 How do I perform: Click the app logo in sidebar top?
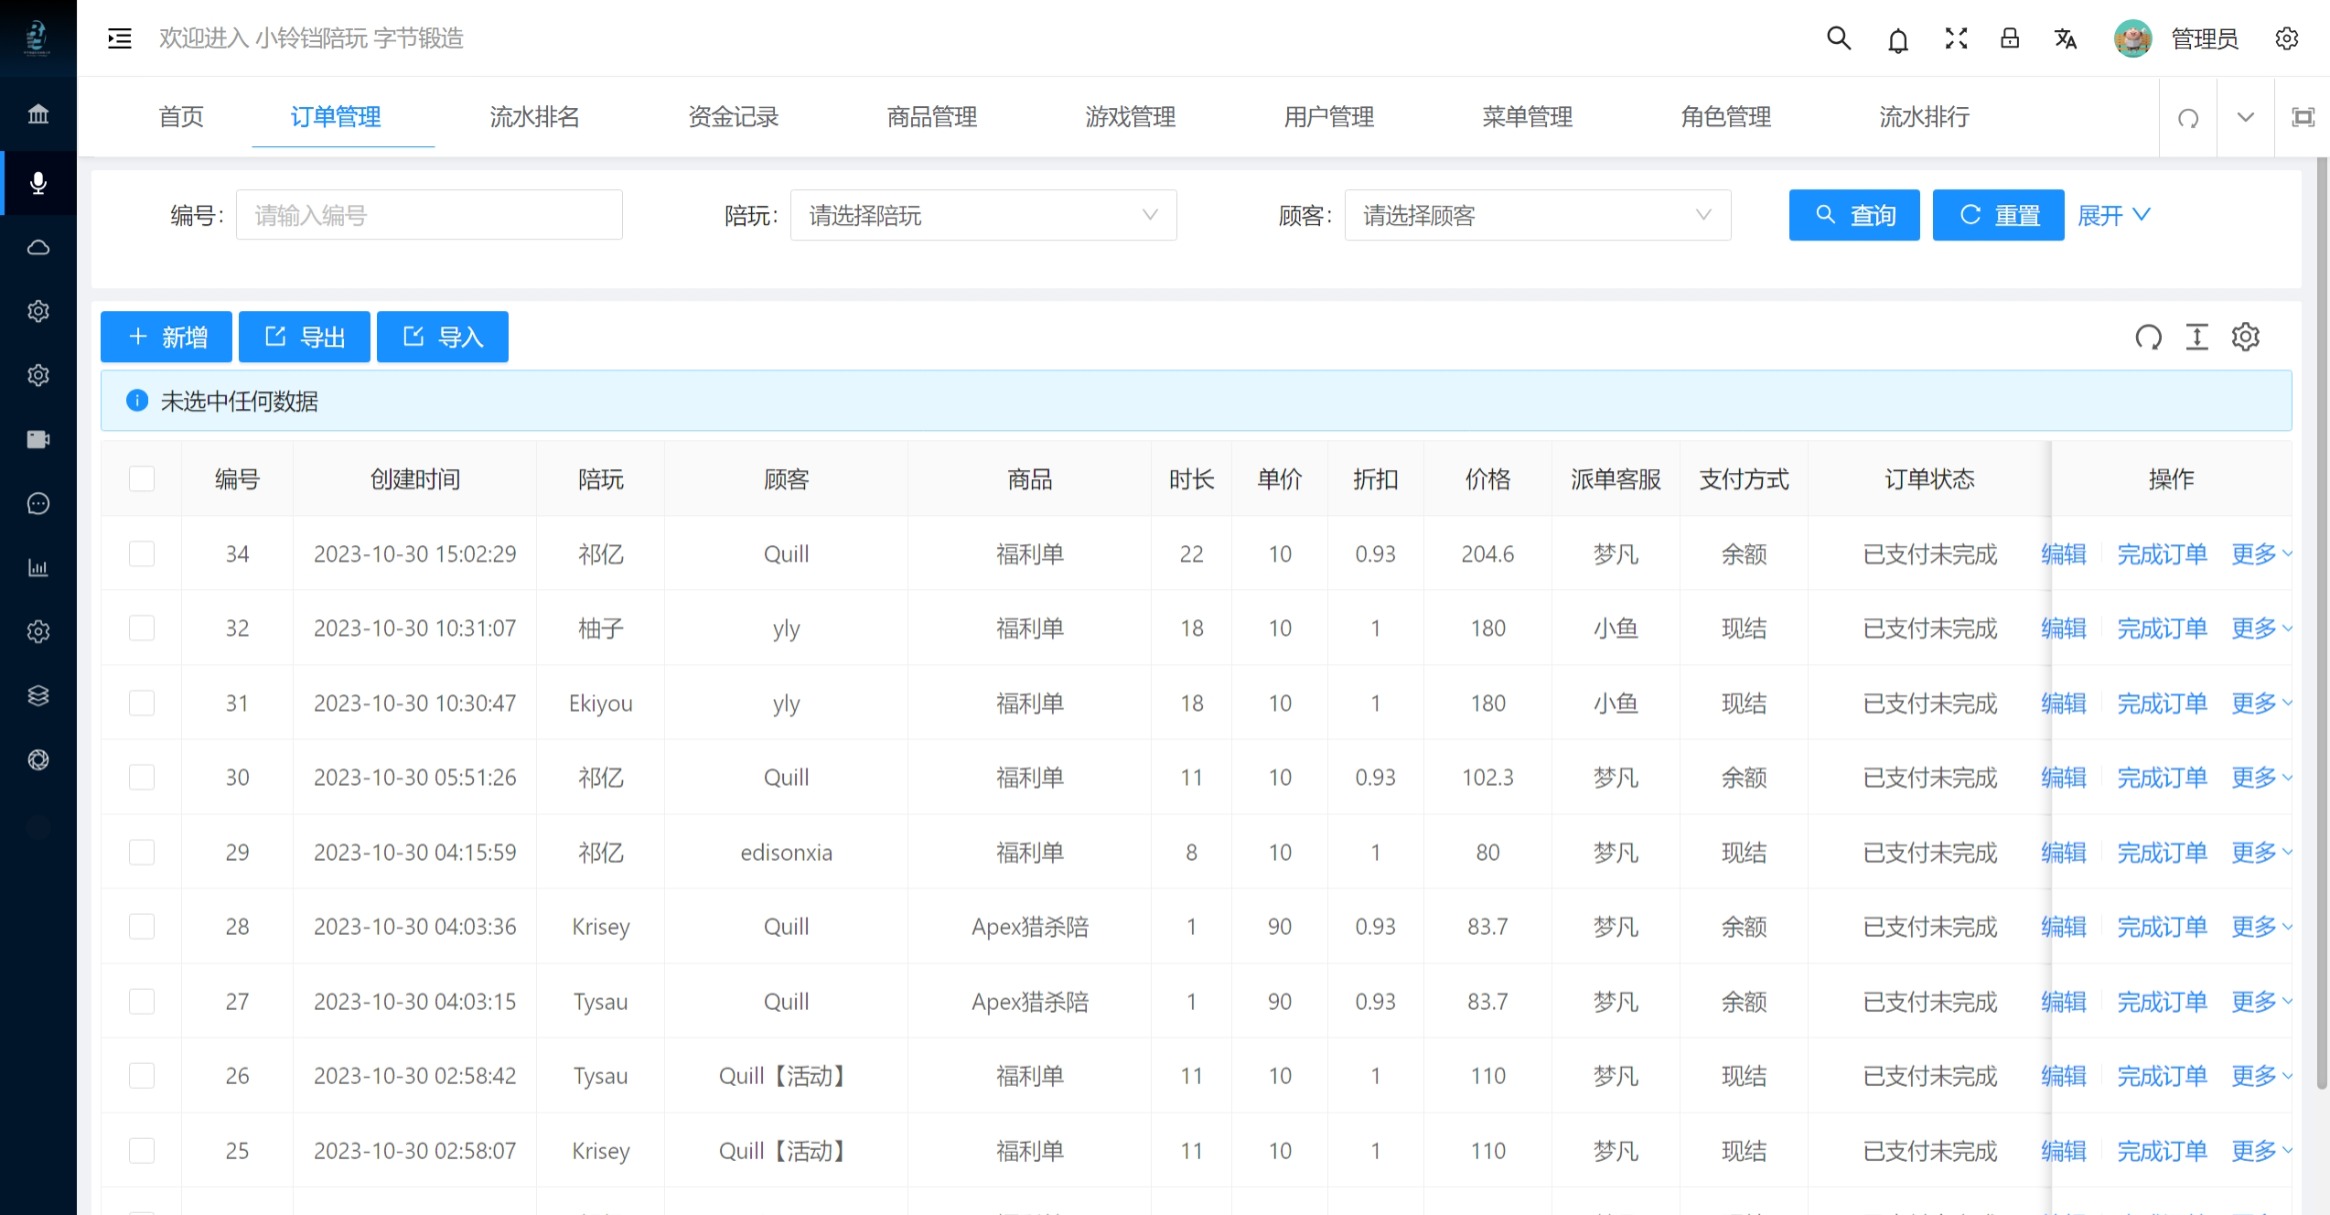pos(38,38)
